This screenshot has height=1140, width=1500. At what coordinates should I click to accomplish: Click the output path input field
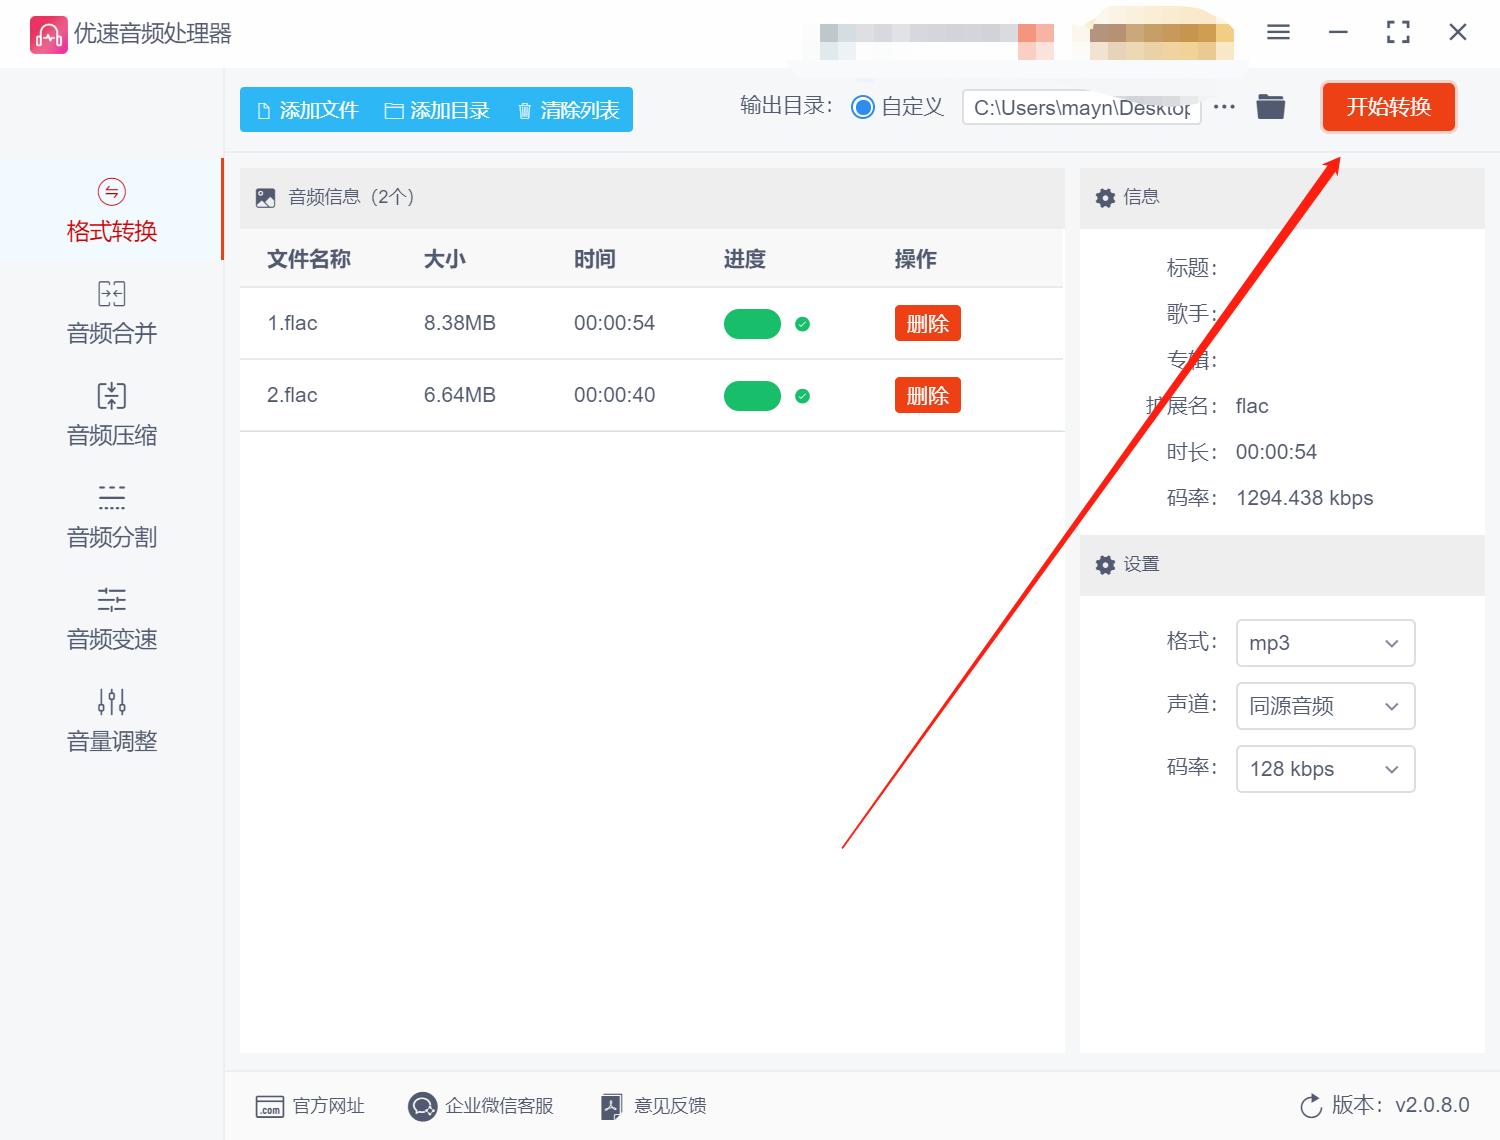[1080, 107]
